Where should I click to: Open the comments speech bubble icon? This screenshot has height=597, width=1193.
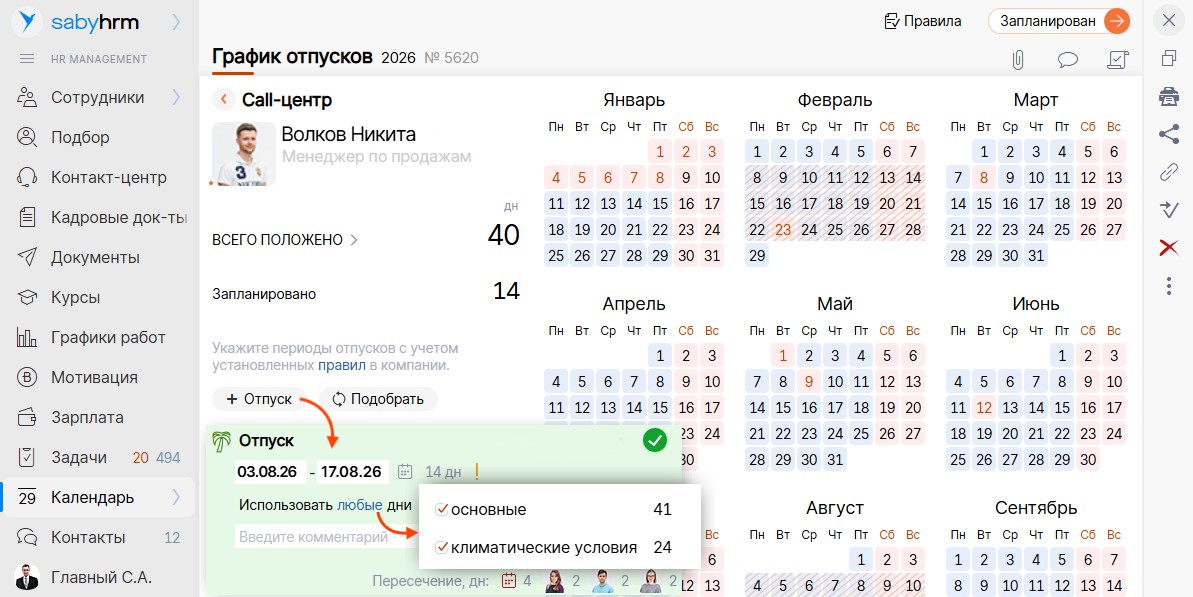[x=1067, y=59]
